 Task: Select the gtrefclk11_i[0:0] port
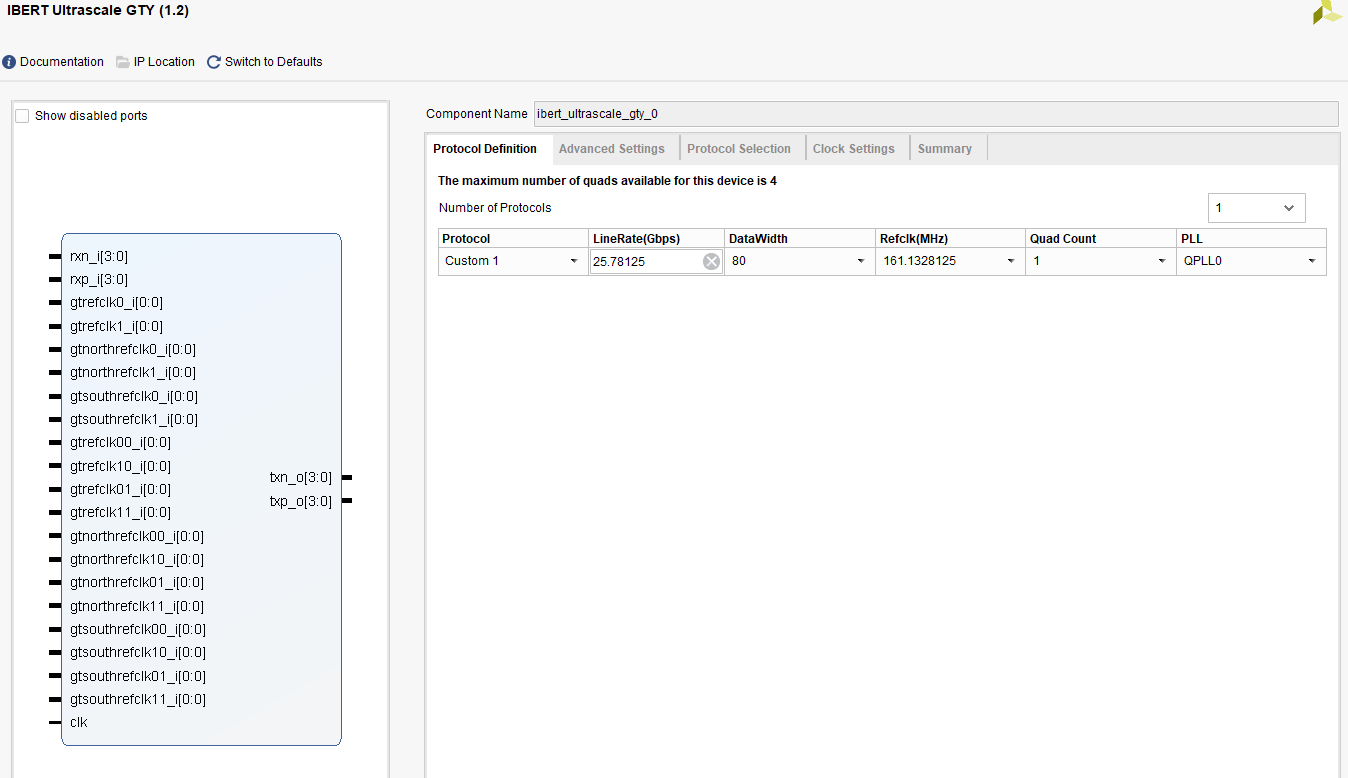click(120, 513)
